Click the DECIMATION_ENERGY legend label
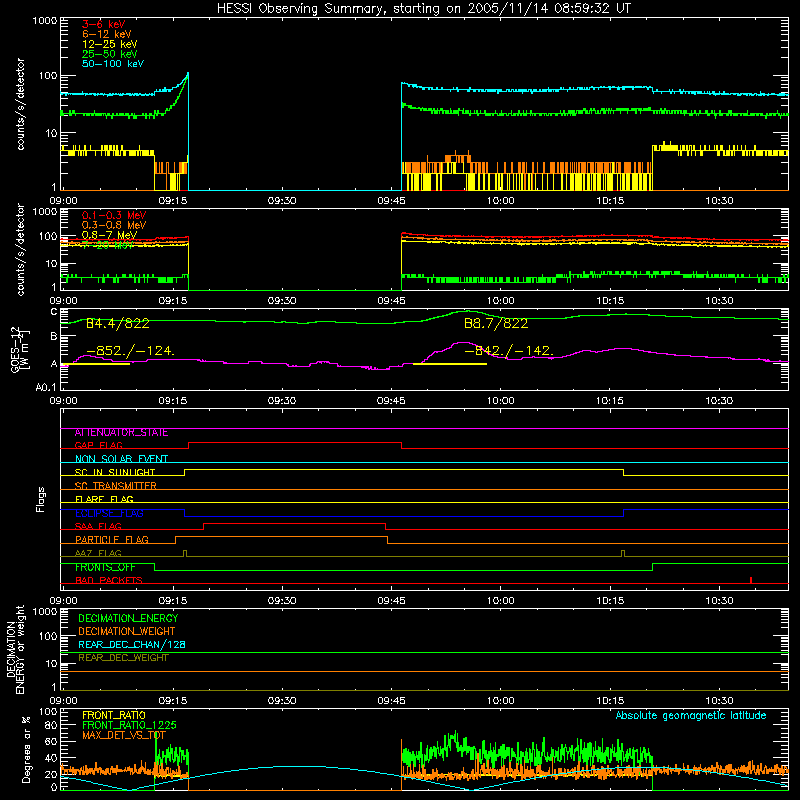The image size is (800, 800). tap(128, 618)
